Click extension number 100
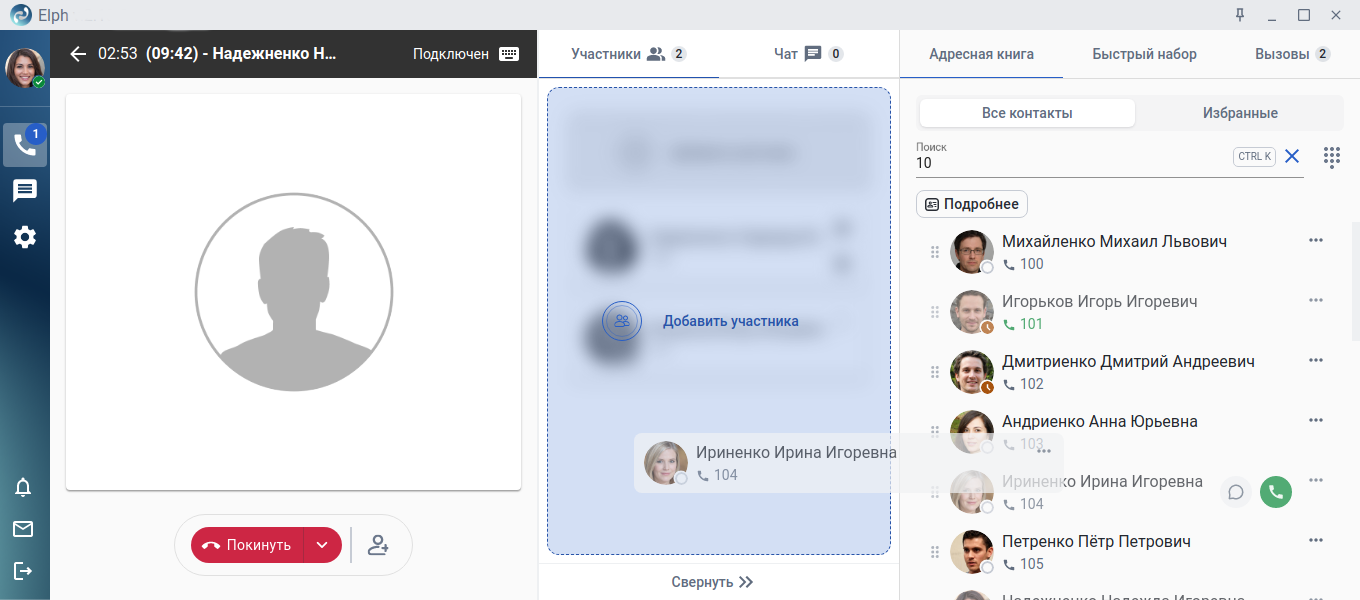Viewport: 1360px width, 600px height. click(1031, 264)
